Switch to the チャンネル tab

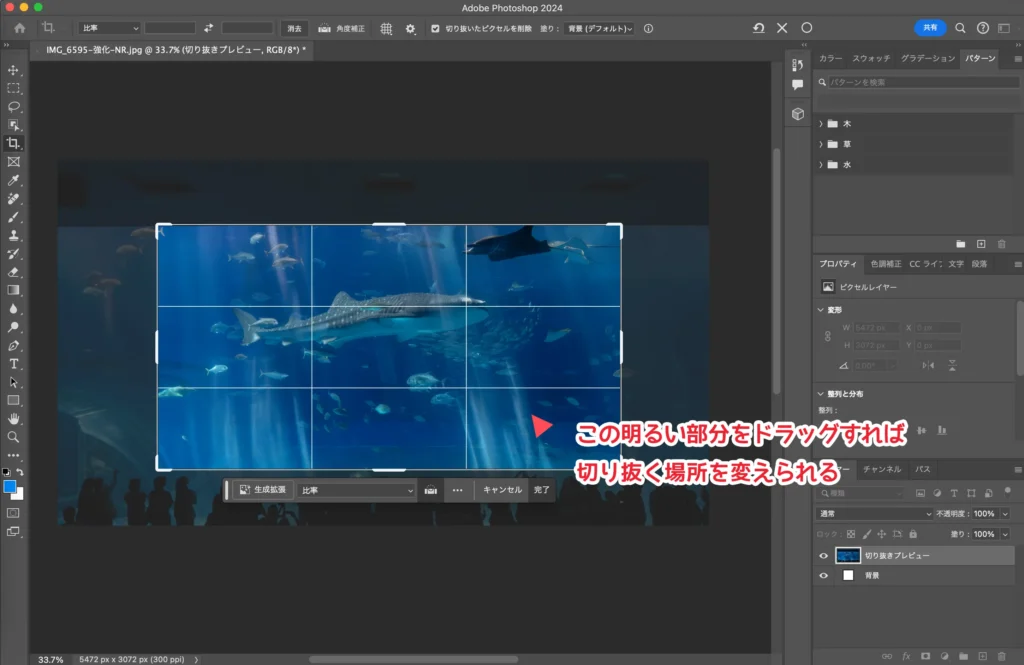881,469
